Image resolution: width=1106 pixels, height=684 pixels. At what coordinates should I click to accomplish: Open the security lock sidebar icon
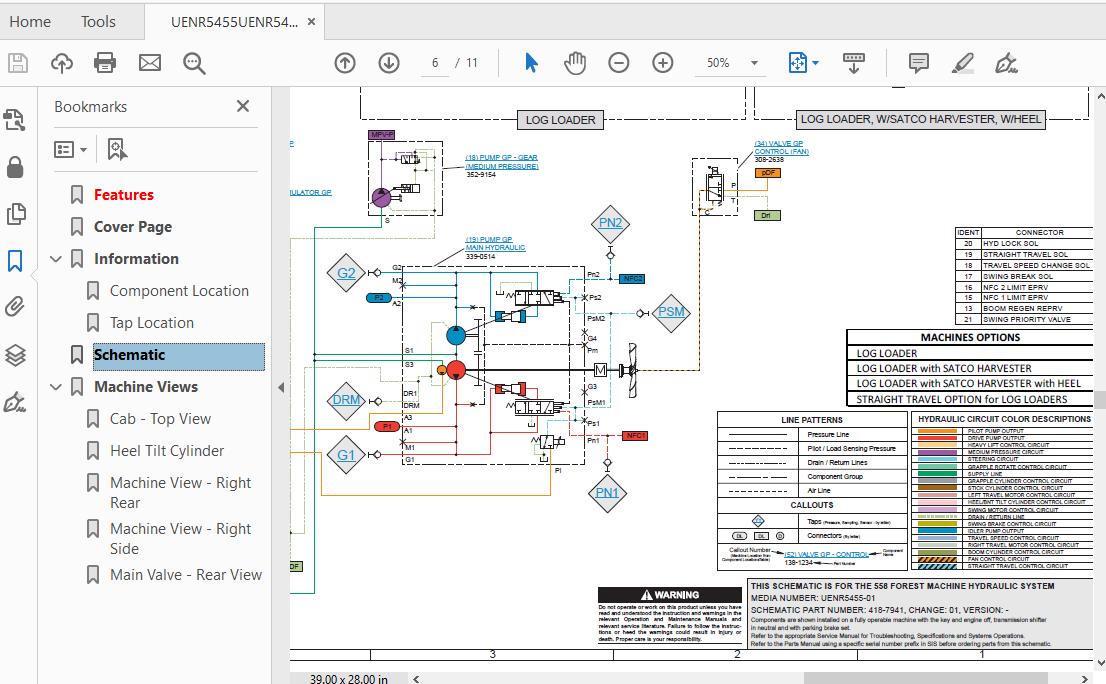15,167
